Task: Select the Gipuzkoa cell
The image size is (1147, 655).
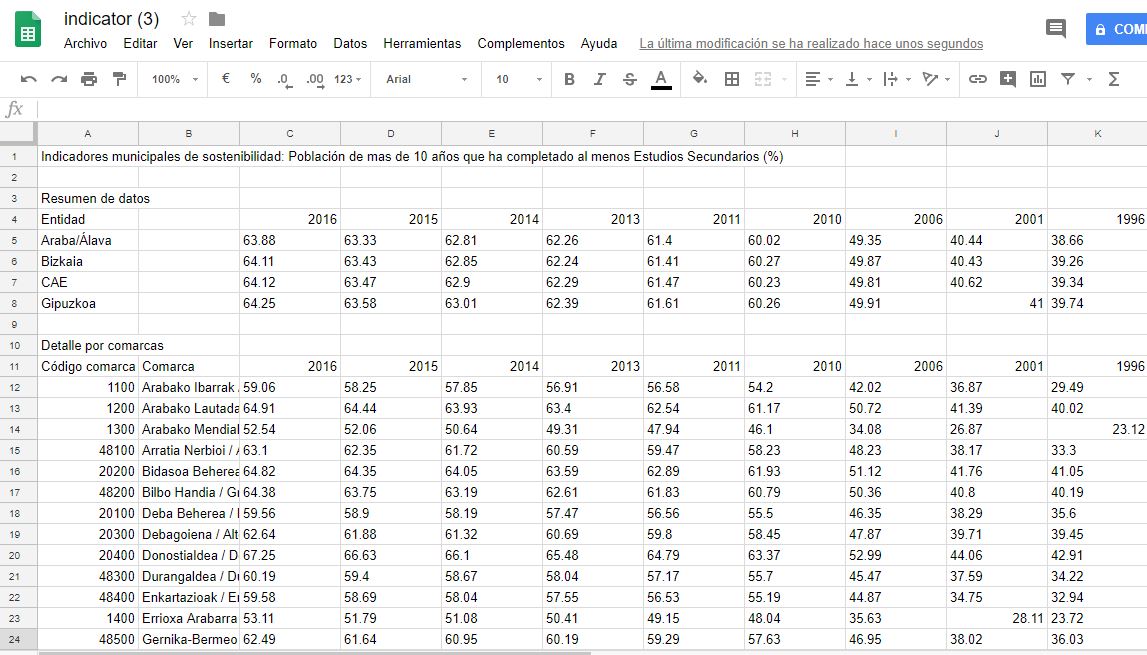Action: pos(88,303)
